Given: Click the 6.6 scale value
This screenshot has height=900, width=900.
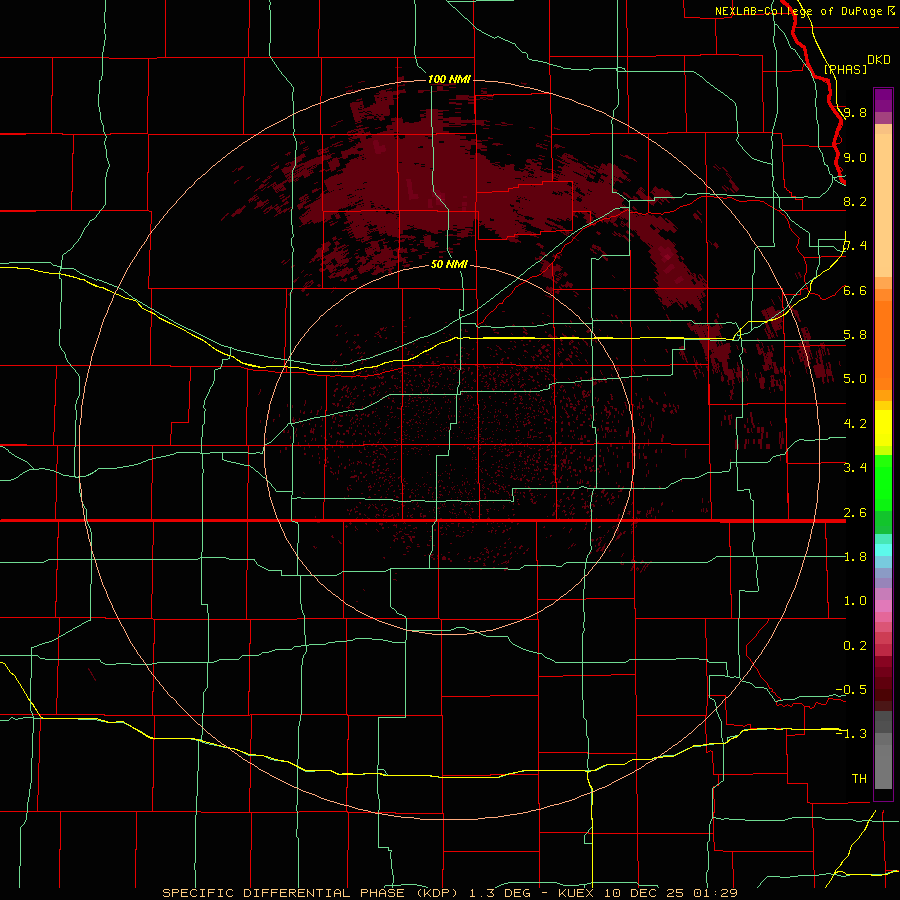Looking at the screenshot, I should pos(855,290).
